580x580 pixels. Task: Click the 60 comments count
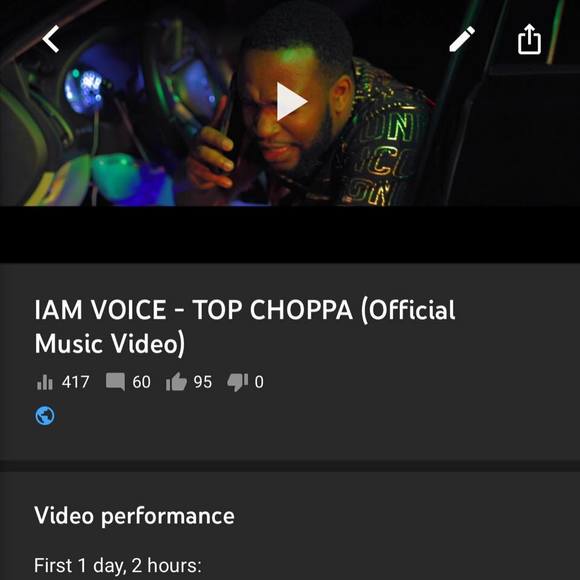(141, 382)
